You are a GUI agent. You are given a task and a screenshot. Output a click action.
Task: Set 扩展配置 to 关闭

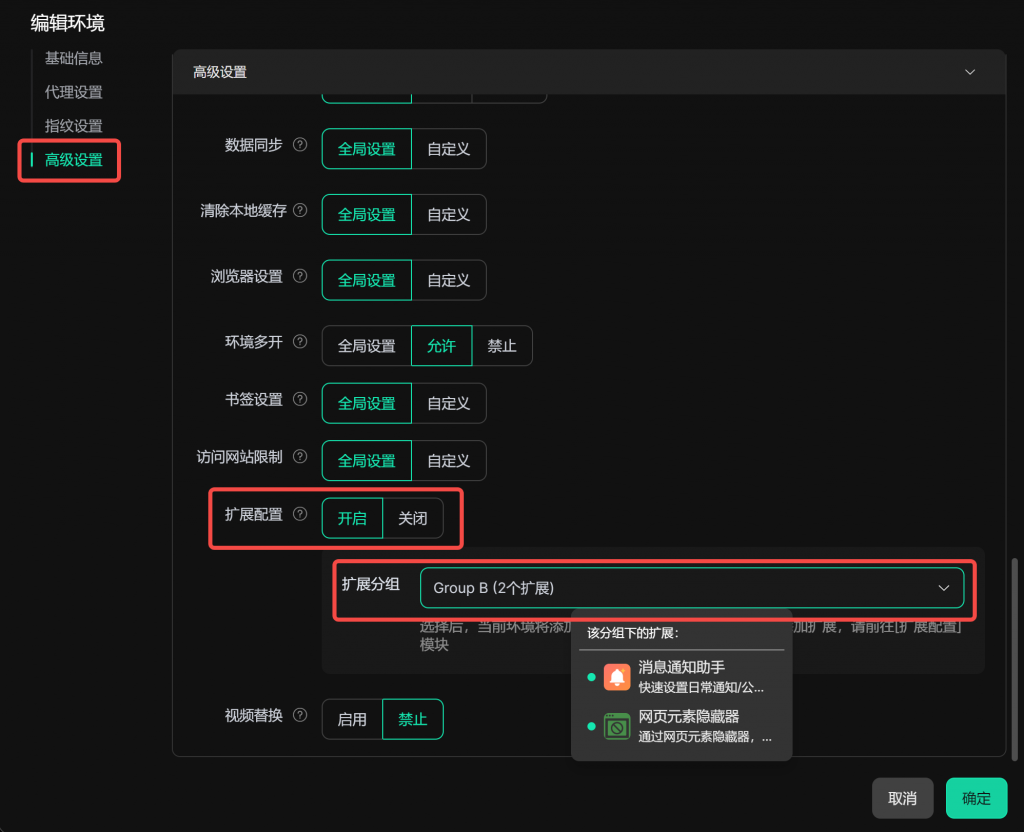pos(412,519)
